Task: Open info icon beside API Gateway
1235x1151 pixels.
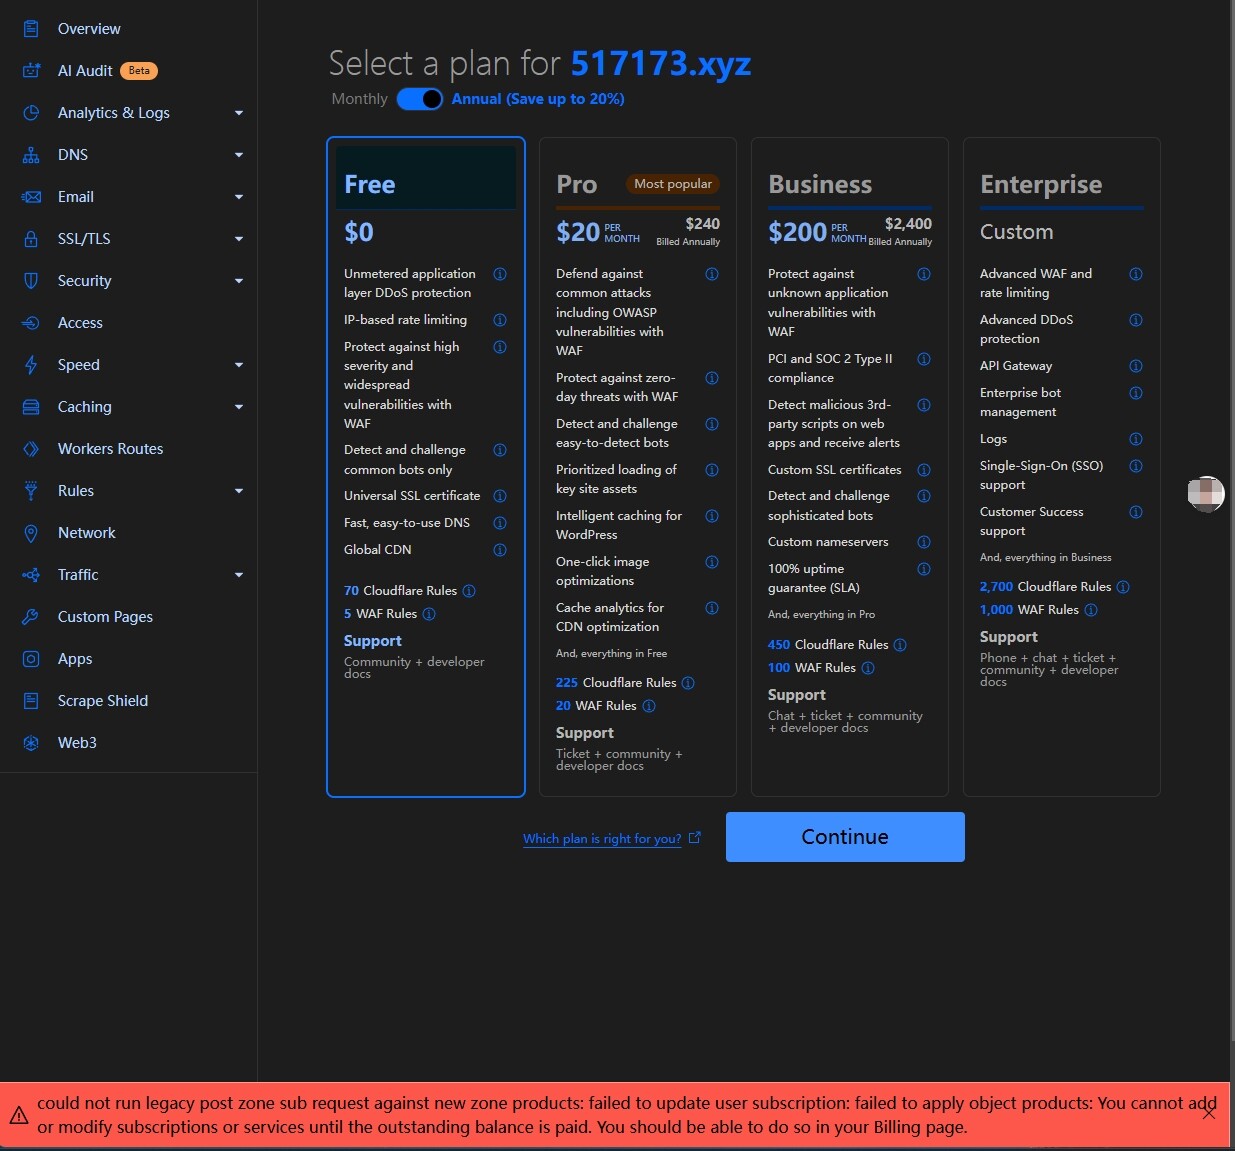Action: point(1136,366)
